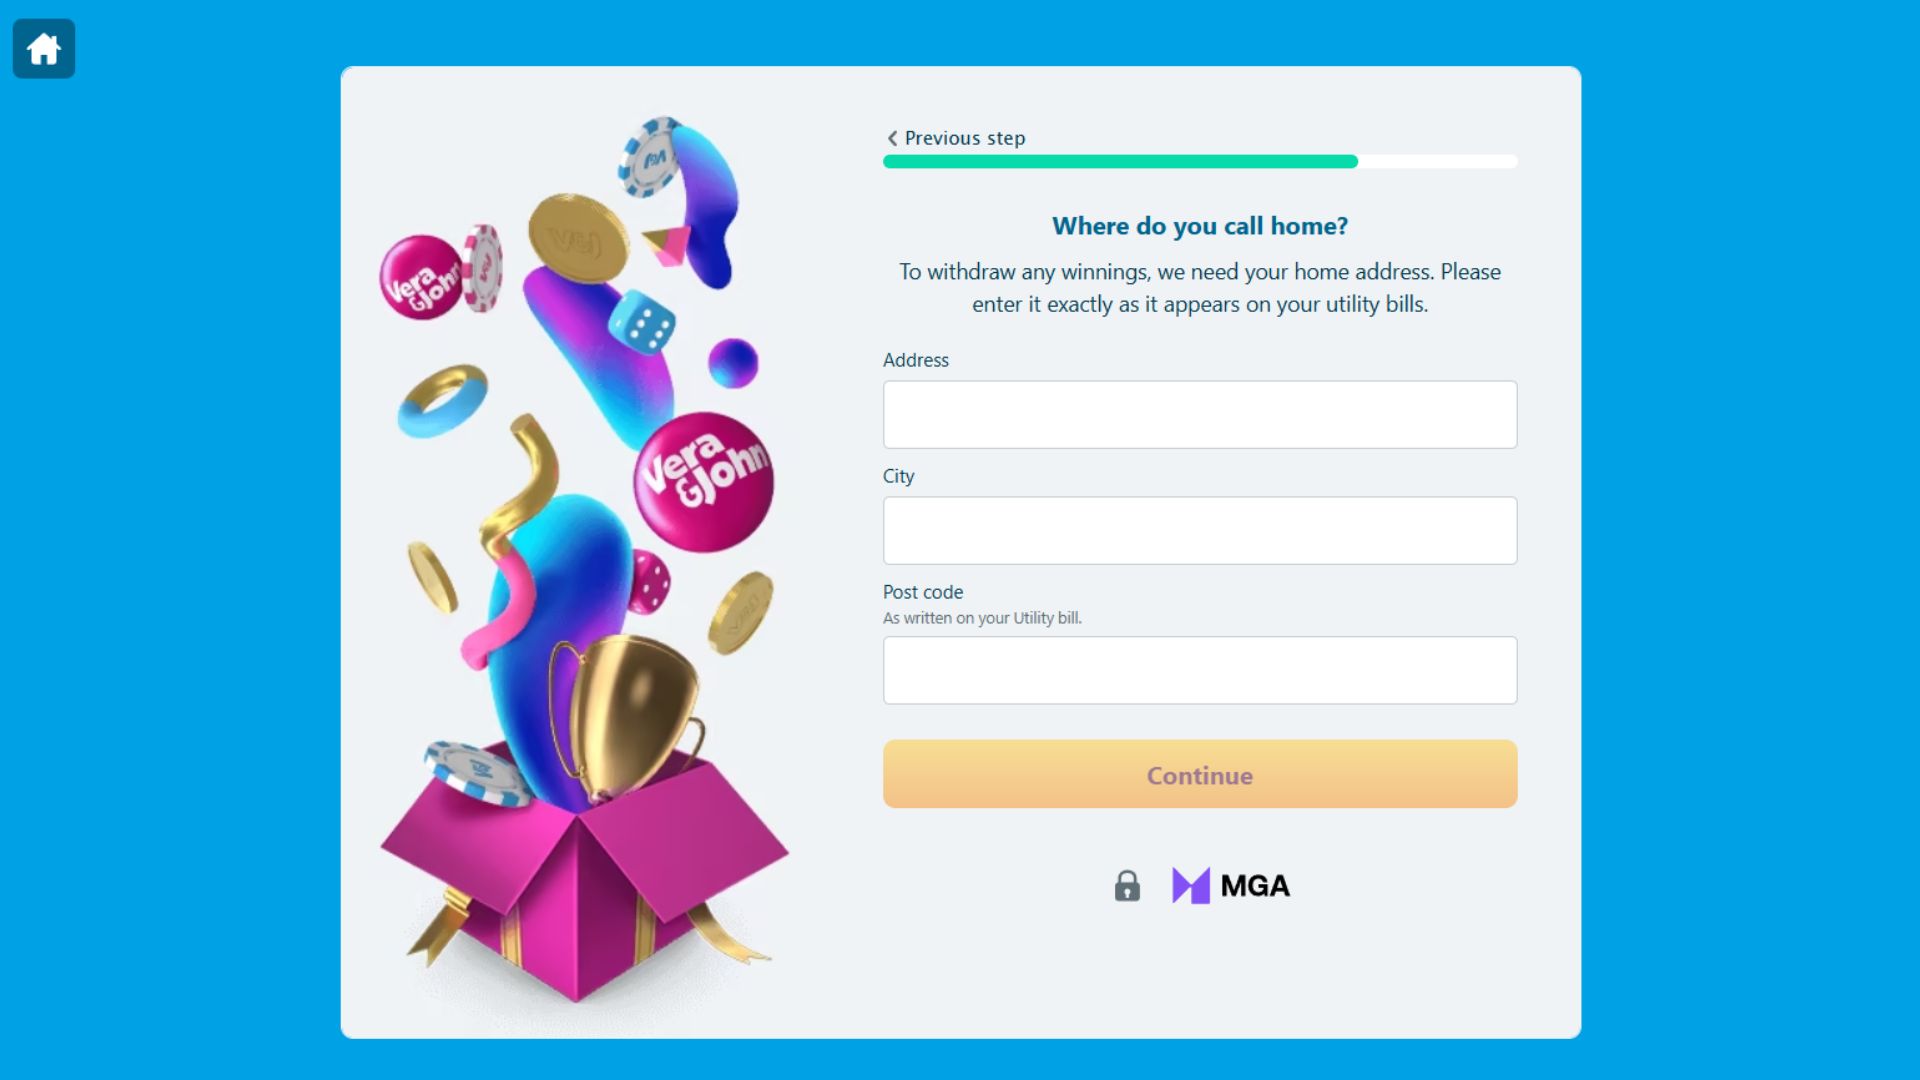The width and height of the screenshot is (1920, 1080).
Task: Click the "Where do you call home?" heading
Action: (x=1200, y=226)
